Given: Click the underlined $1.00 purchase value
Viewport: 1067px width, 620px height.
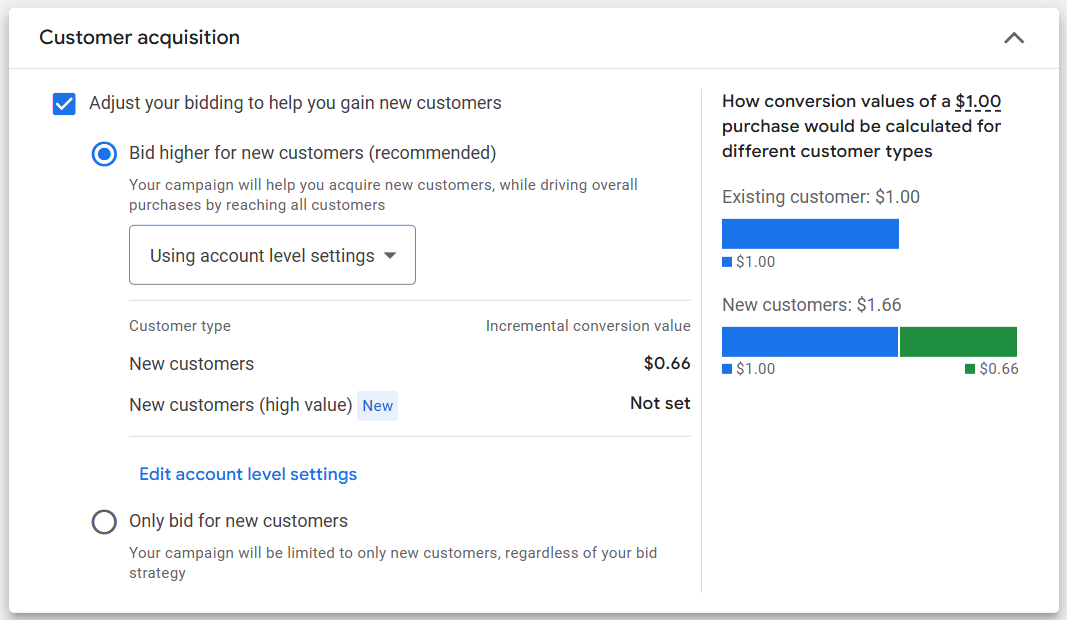Looking at the screenshot, I should 978,101.
